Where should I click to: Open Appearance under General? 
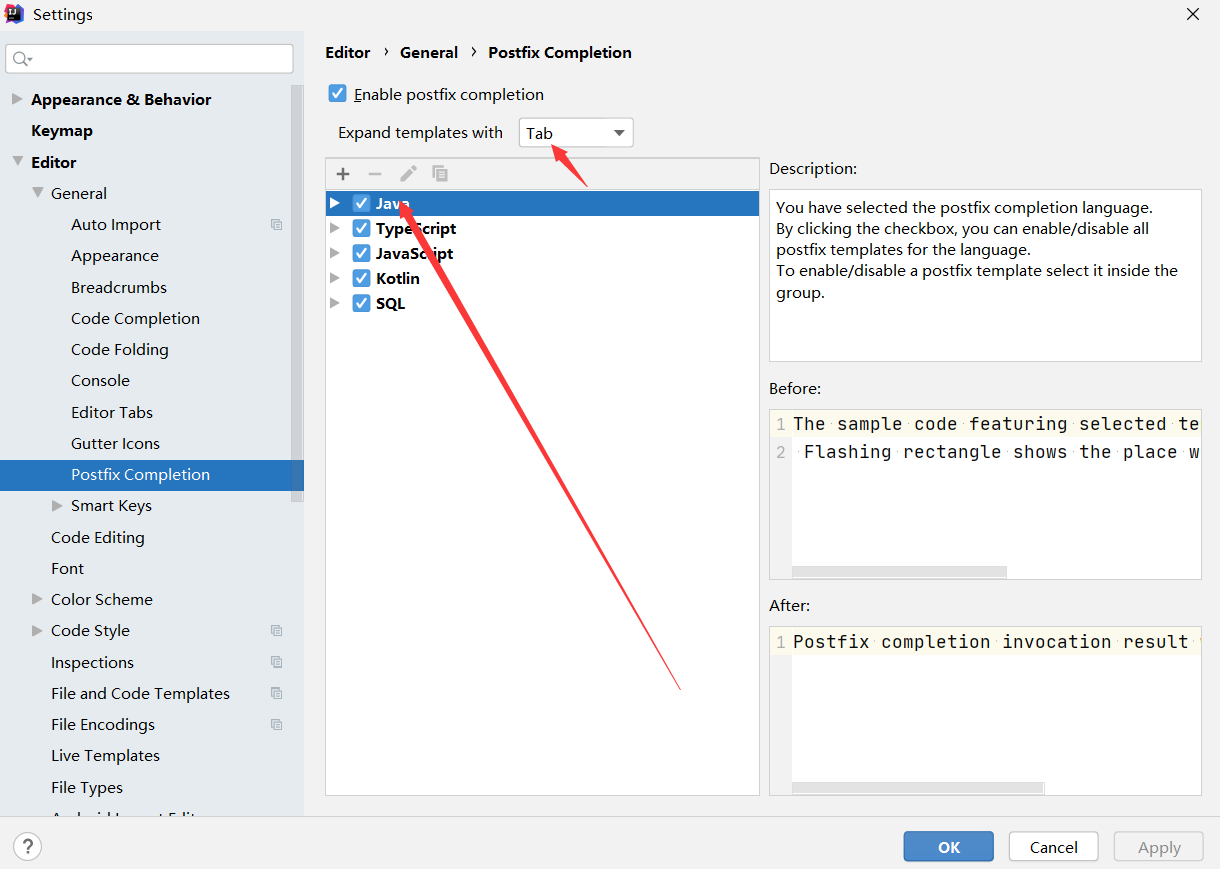(115, 256)
